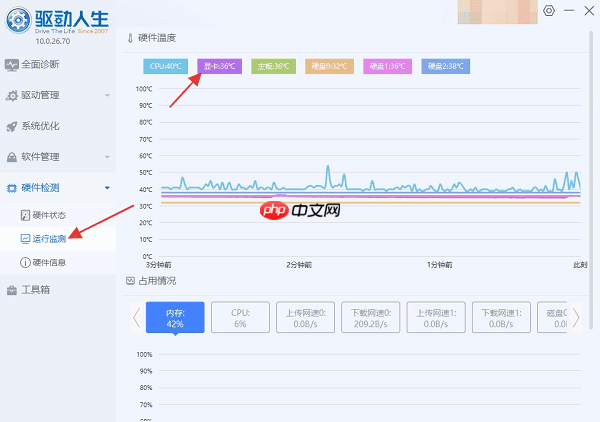Collapse the 硬件检测 section arrow
Screen dimensions: 600x422
(x=107, y=187)
